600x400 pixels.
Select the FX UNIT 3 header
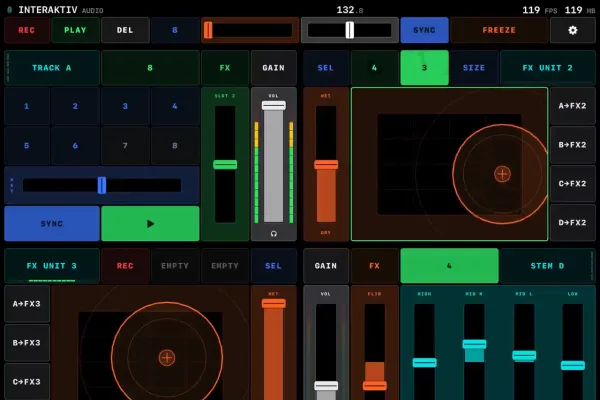tap(52, 266)
